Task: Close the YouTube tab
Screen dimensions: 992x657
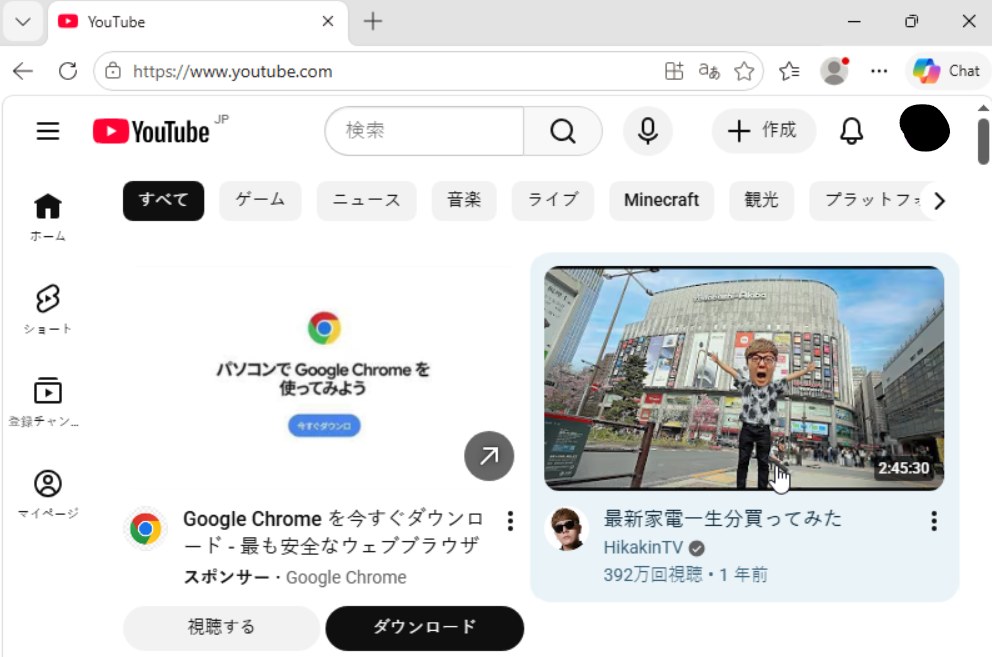Action: (328, 22)
